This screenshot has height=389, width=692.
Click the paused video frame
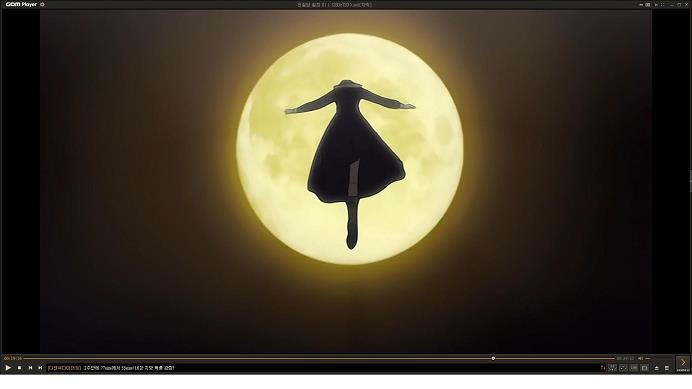[346, 181]
